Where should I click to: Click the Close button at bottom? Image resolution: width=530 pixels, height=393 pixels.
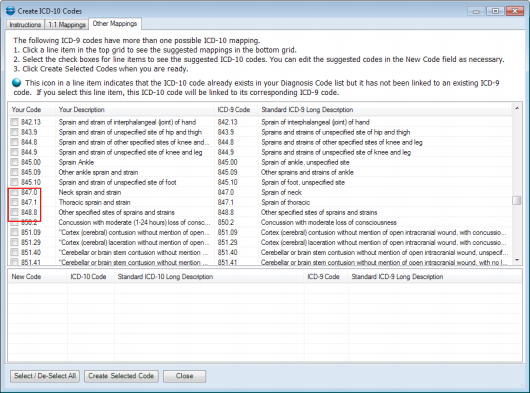(184, 376)
